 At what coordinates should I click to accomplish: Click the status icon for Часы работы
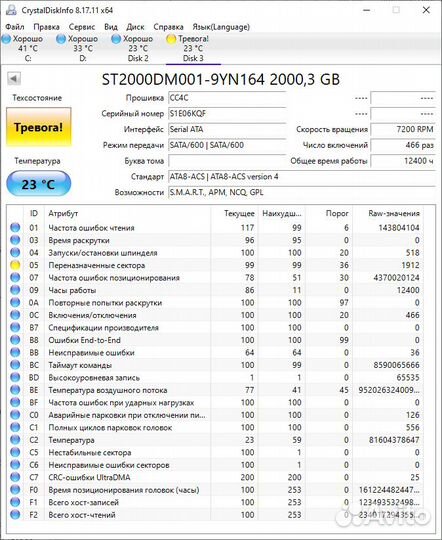[x=15, y=290]
